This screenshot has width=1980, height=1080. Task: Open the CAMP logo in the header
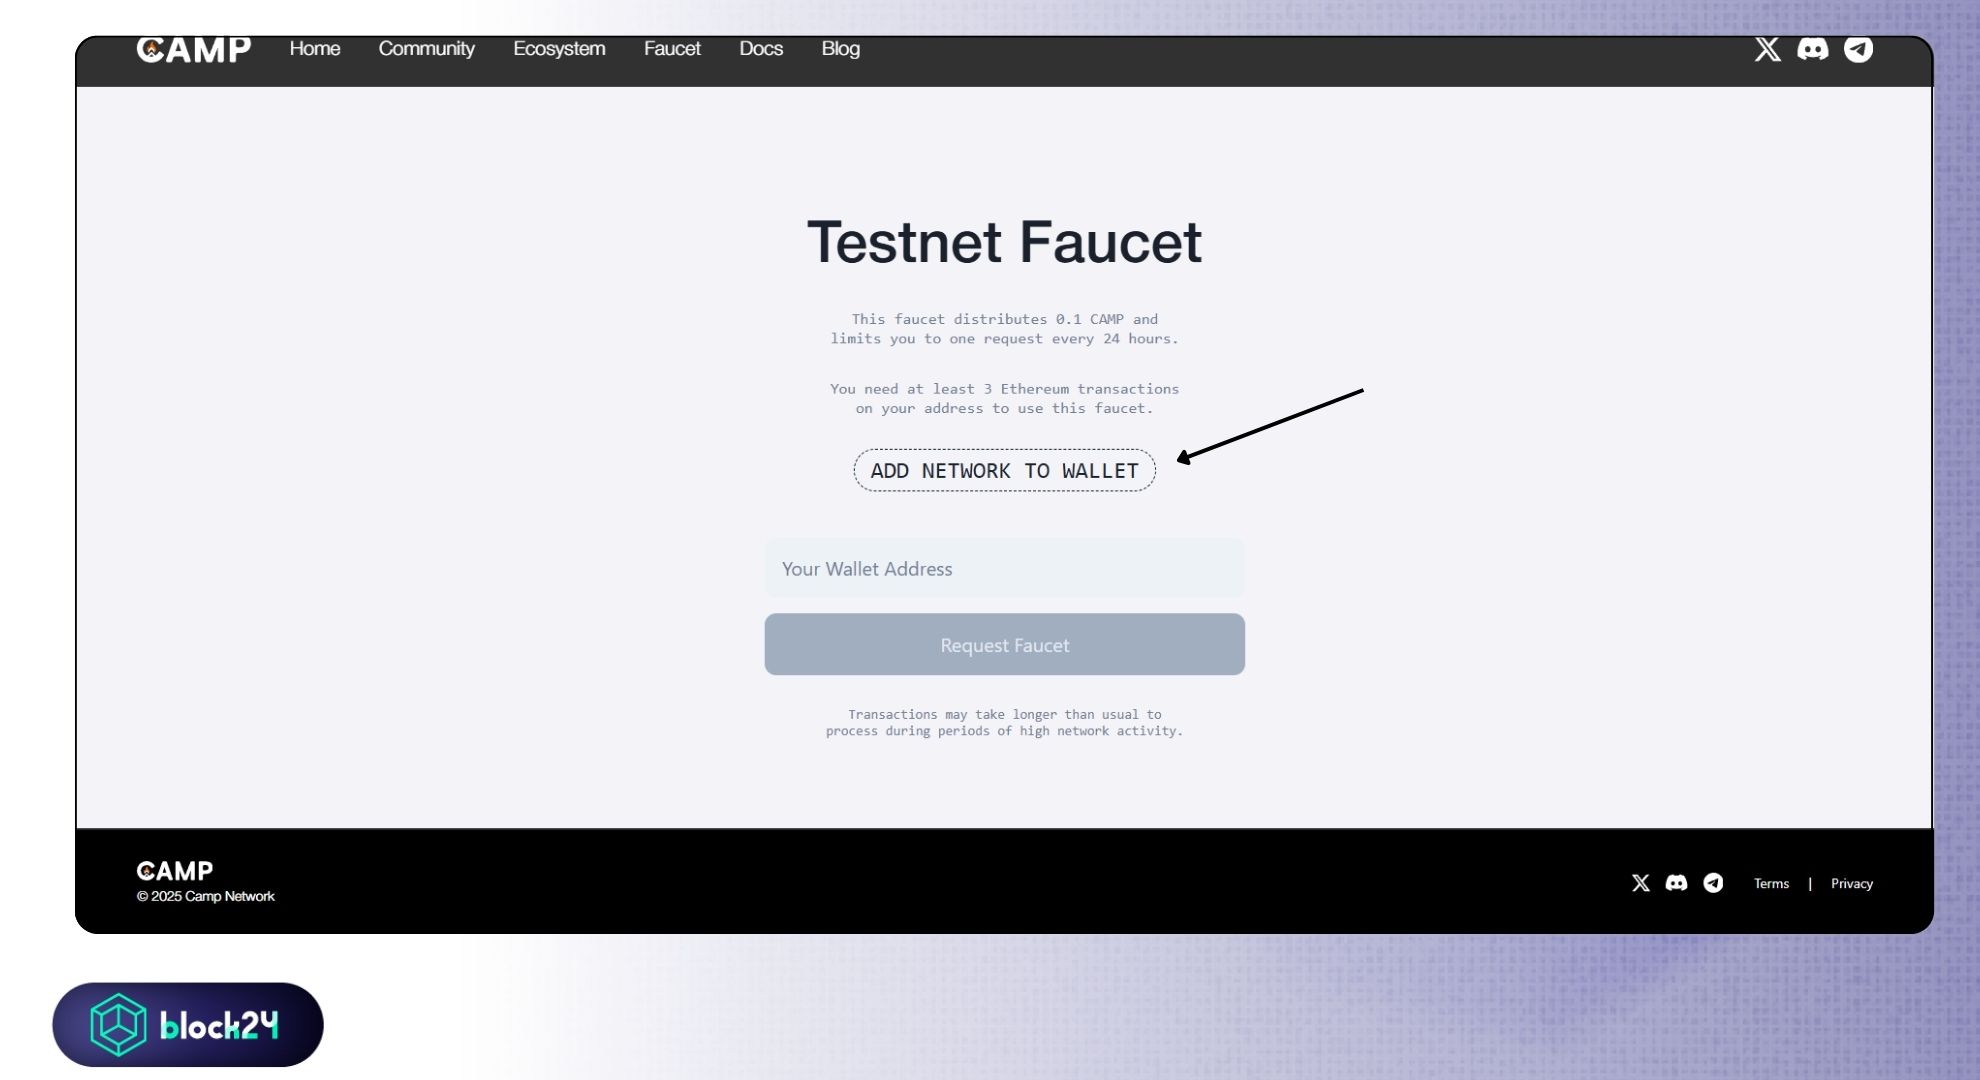click(x=193, y=49)
